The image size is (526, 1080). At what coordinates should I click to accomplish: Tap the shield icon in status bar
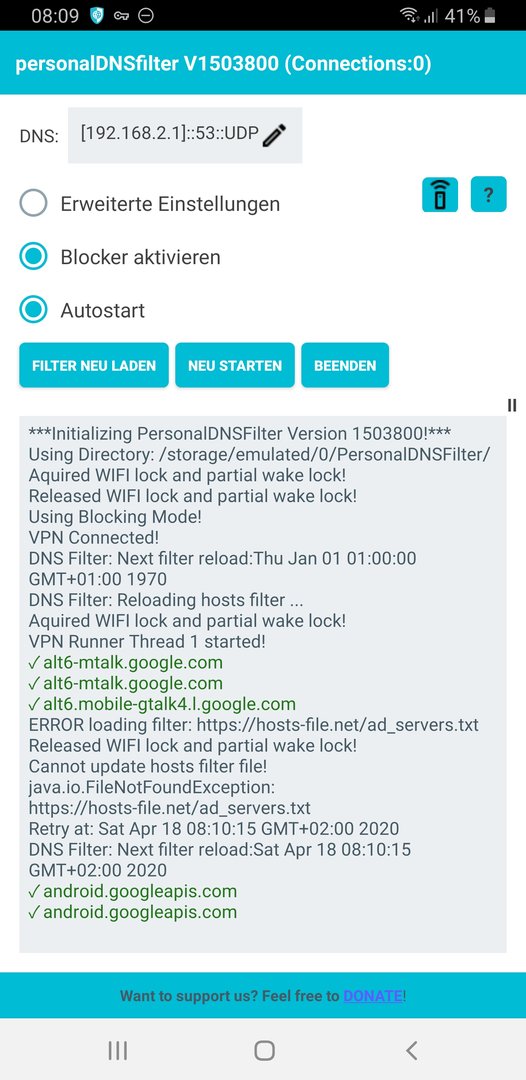tap(97, 17)
